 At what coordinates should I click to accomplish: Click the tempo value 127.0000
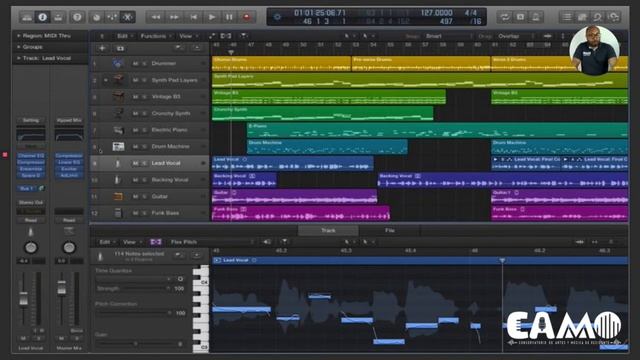436,13
